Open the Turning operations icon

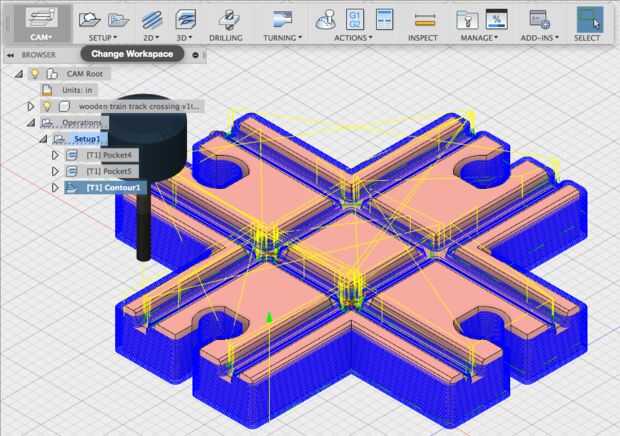tap(282, 19)
